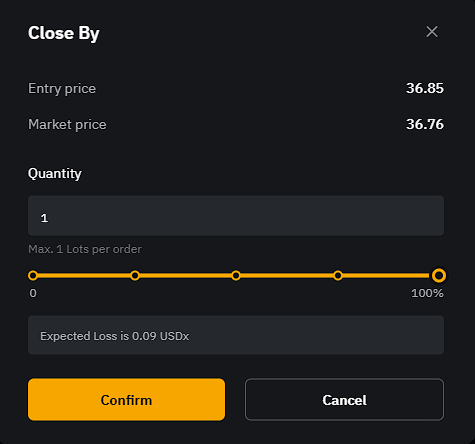Image resolution: width=475 pixels, height=444 pixels.
Task: Set quantity slider to the 25% marker
Action: click(135, 276)
